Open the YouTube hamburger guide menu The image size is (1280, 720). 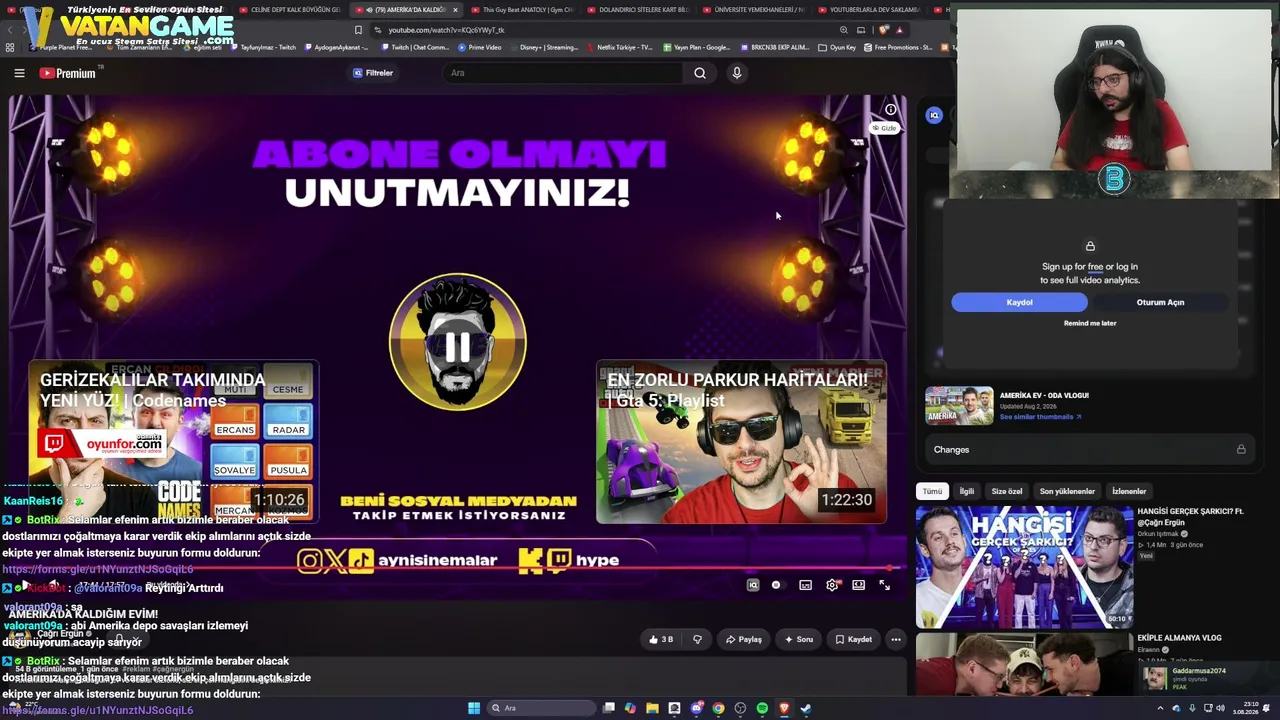(19, 73)
